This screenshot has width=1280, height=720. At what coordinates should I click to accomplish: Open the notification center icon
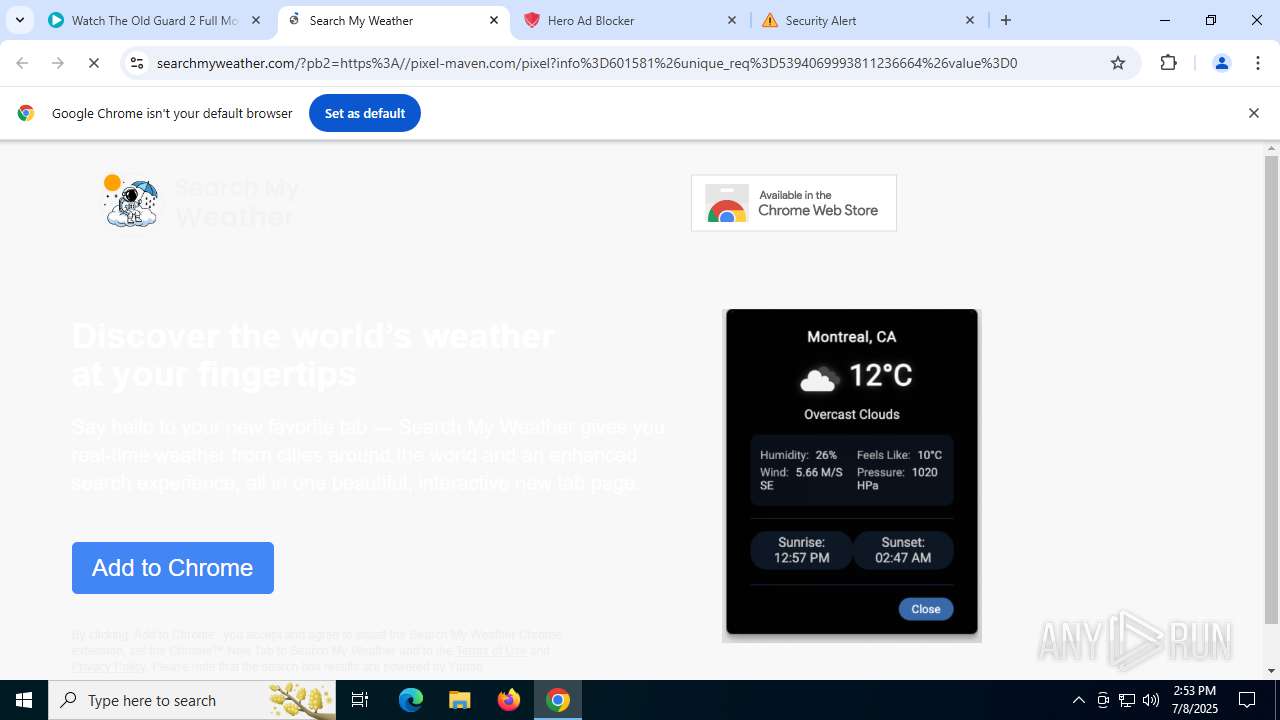(x=1247, y=700)
